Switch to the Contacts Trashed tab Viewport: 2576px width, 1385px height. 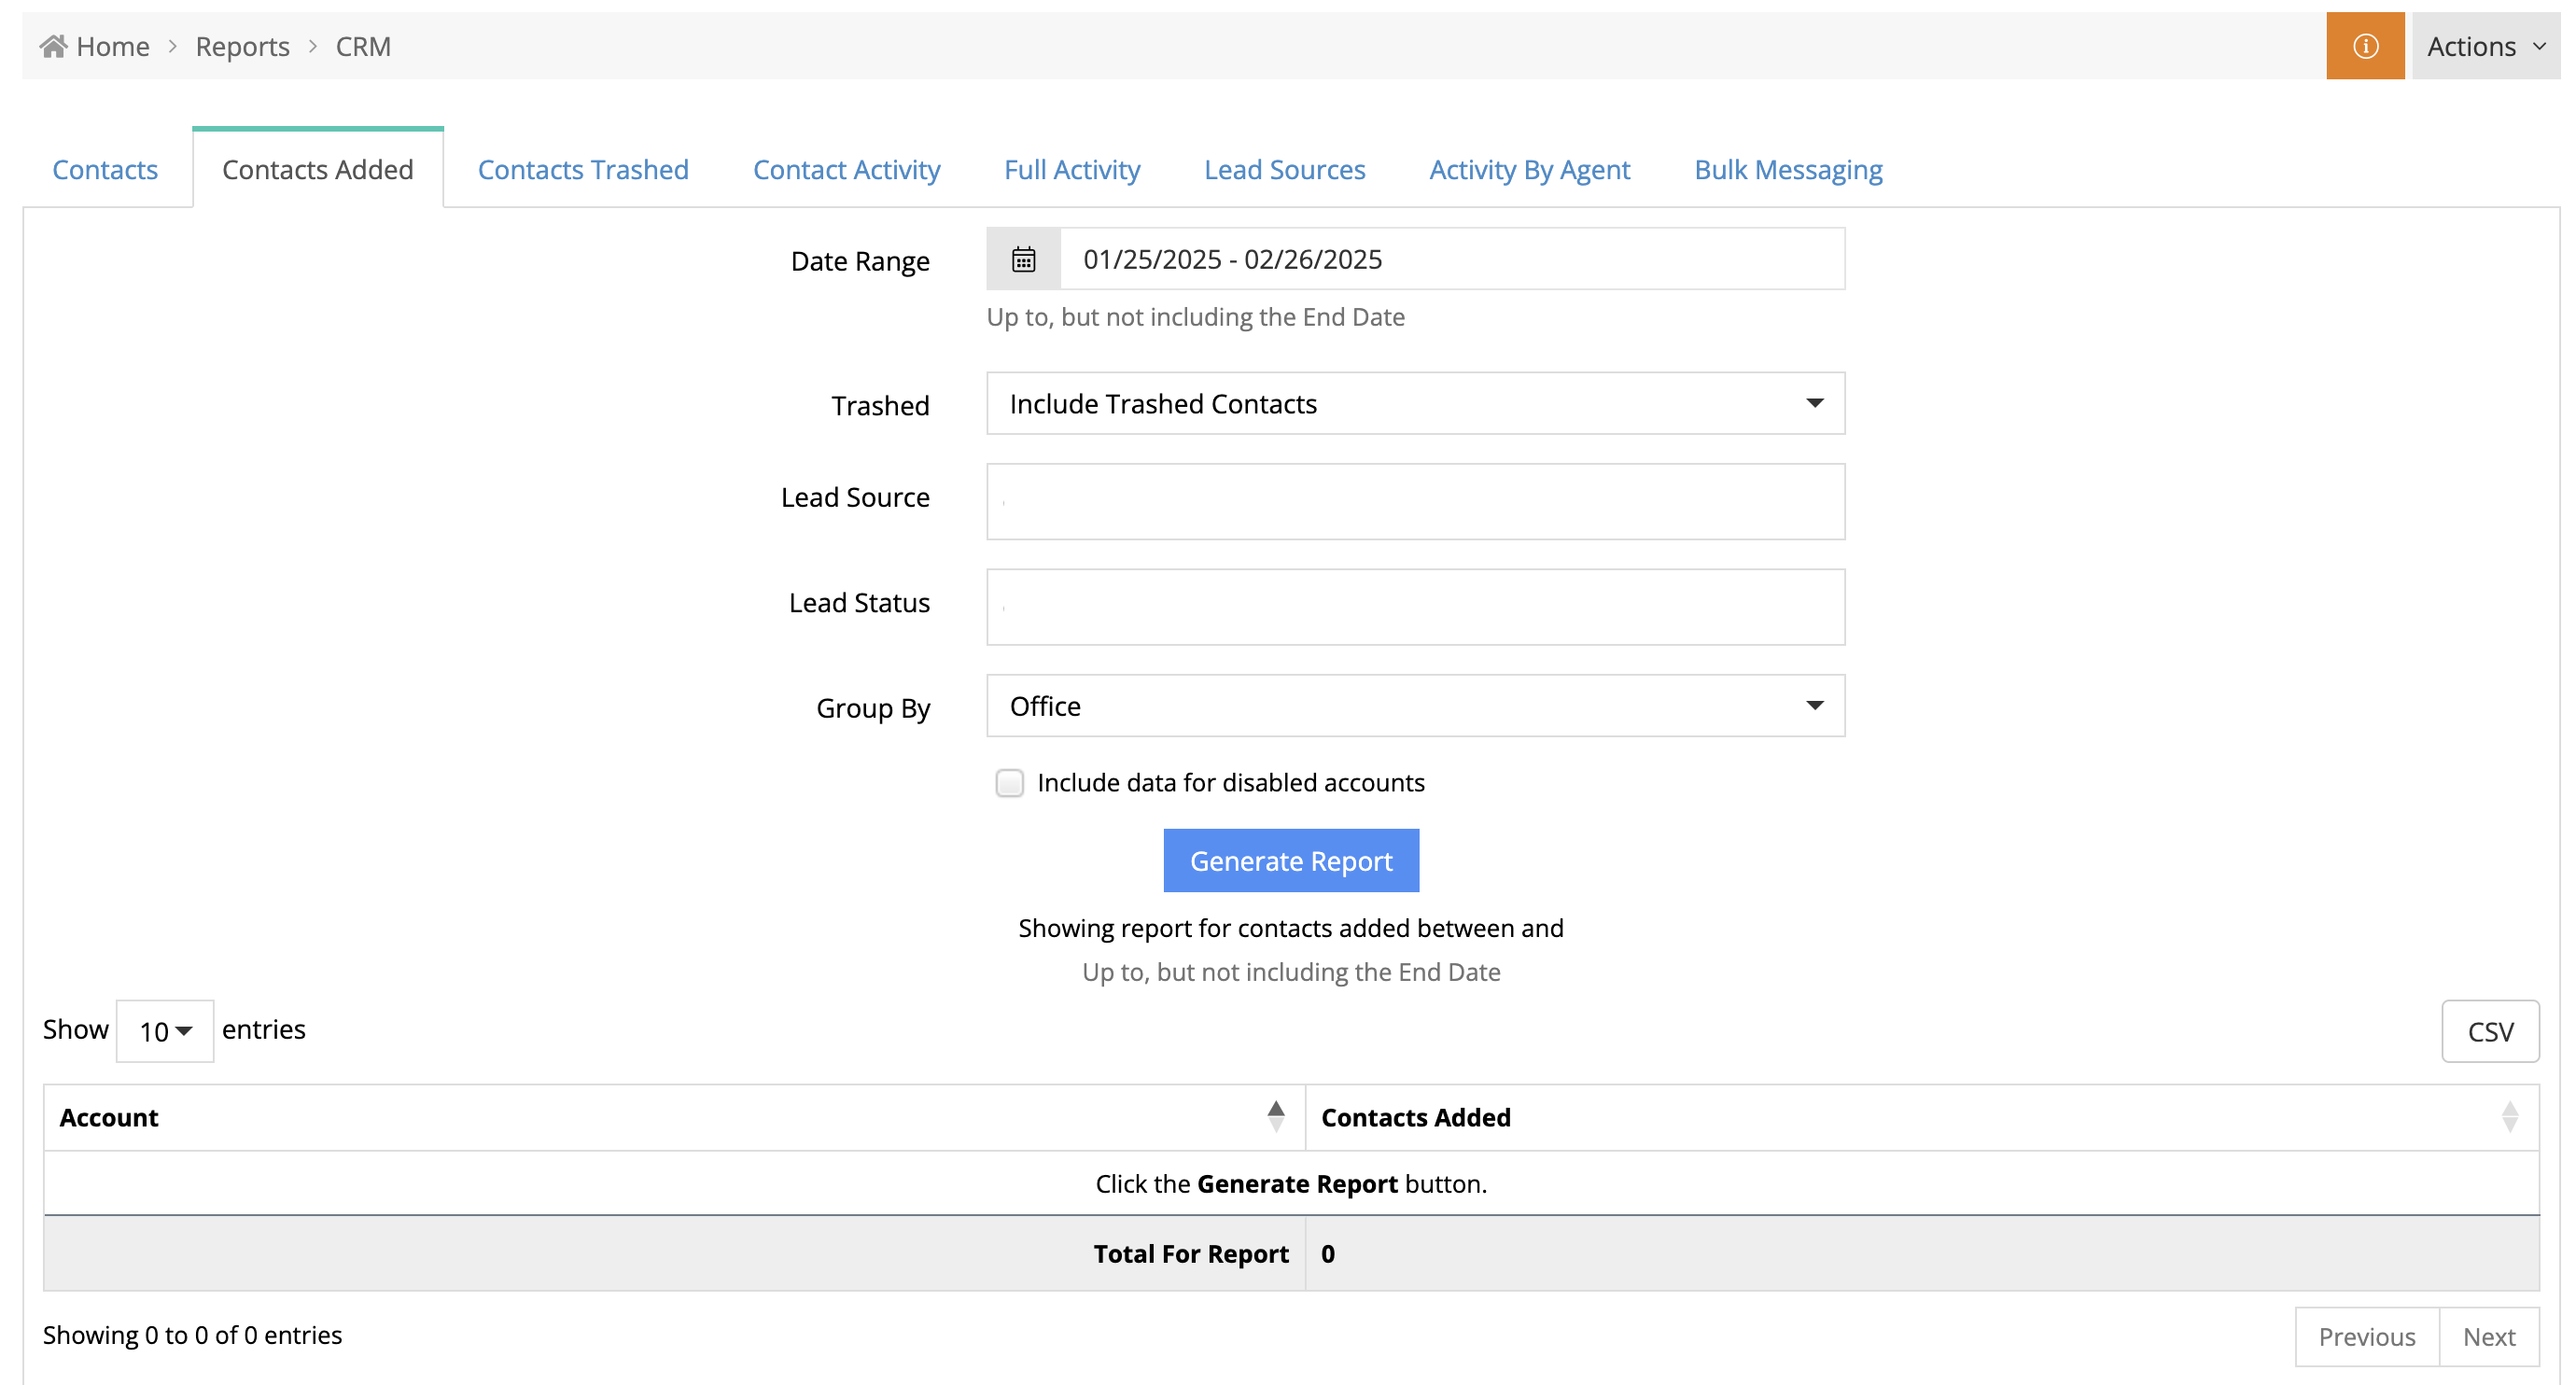[583, 170]
